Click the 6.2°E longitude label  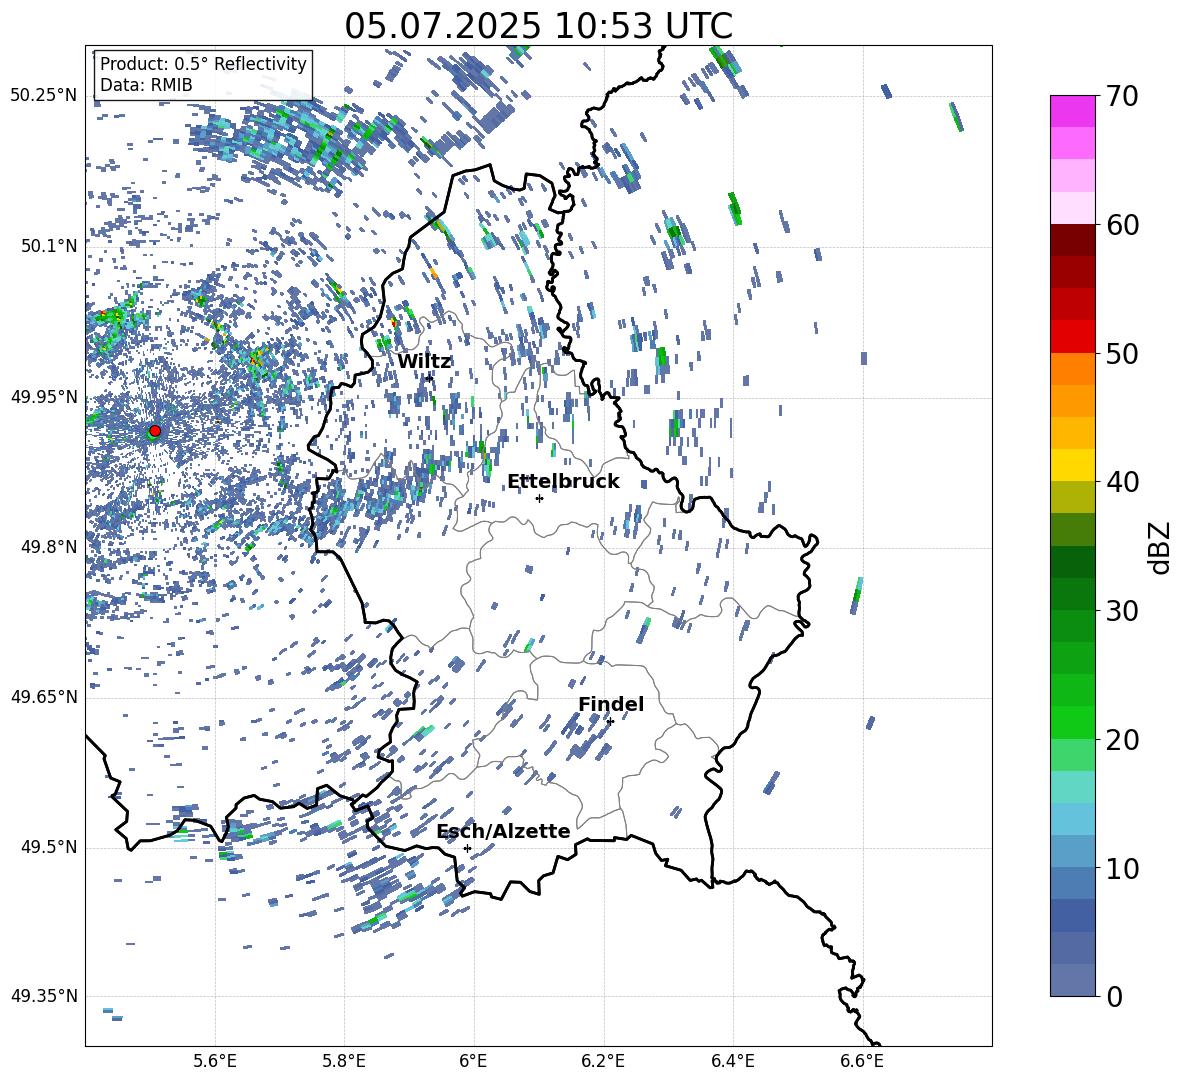pyautogui.click(x=603, y=1061)
